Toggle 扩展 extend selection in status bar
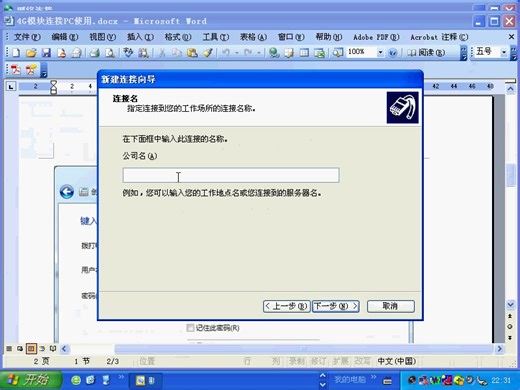520x390 pixels. (341, 361)
